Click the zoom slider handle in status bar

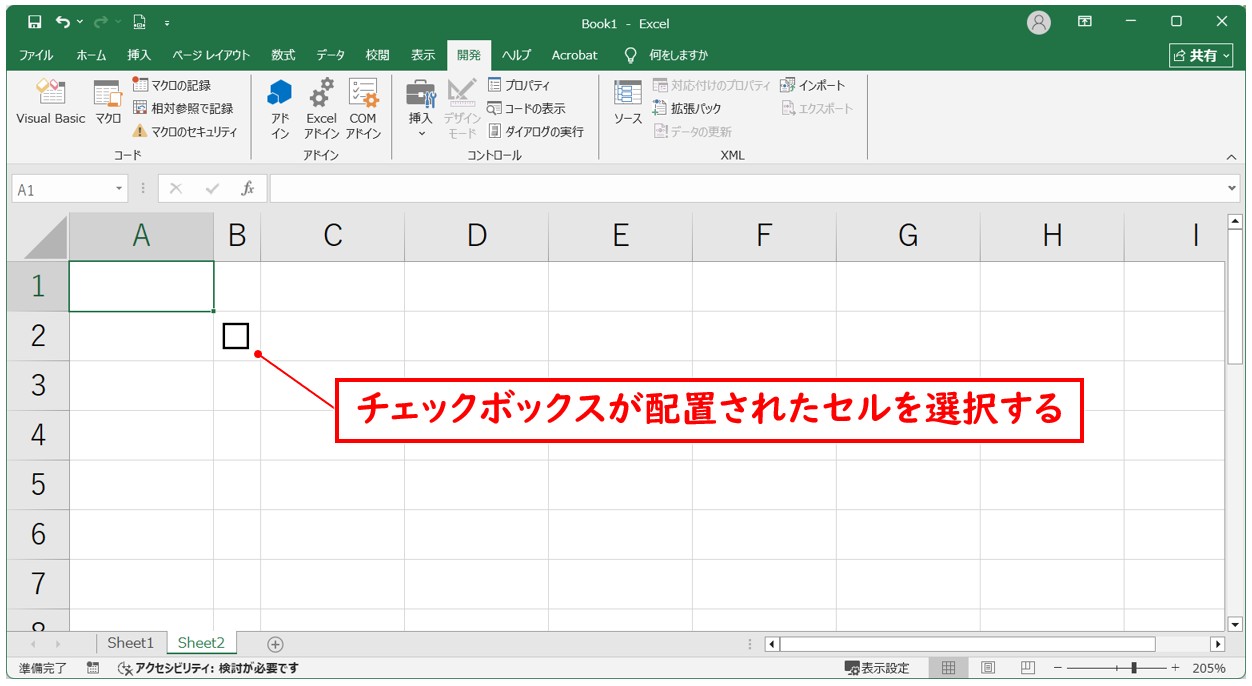(x=1133, y=668)
